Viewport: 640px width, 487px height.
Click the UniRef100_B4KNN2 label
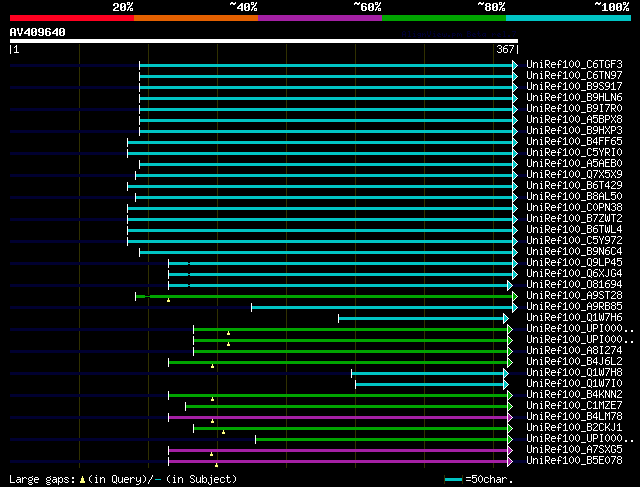click(x=574, y=395)
